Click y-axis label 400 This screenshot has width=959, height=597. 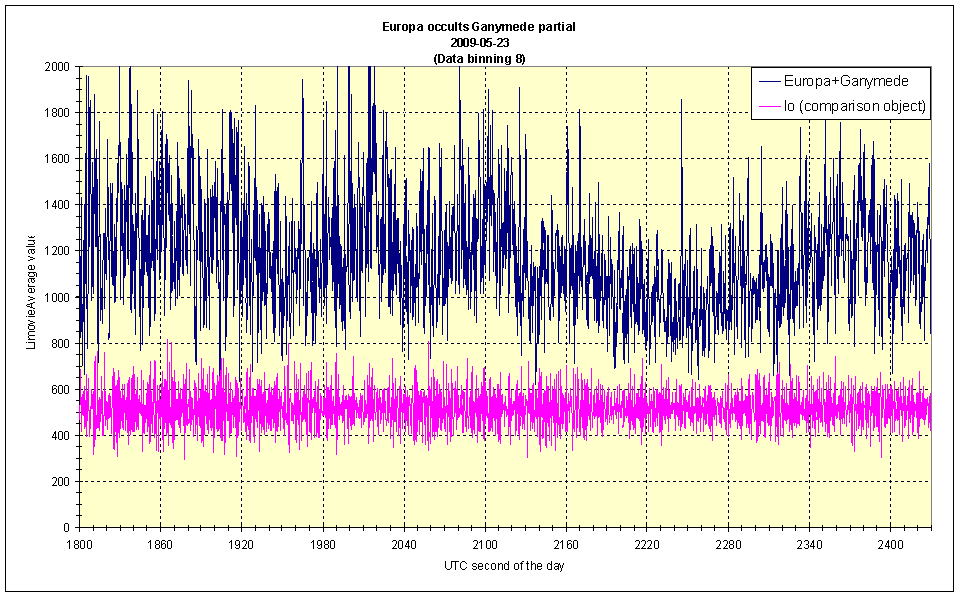(61, 436)
